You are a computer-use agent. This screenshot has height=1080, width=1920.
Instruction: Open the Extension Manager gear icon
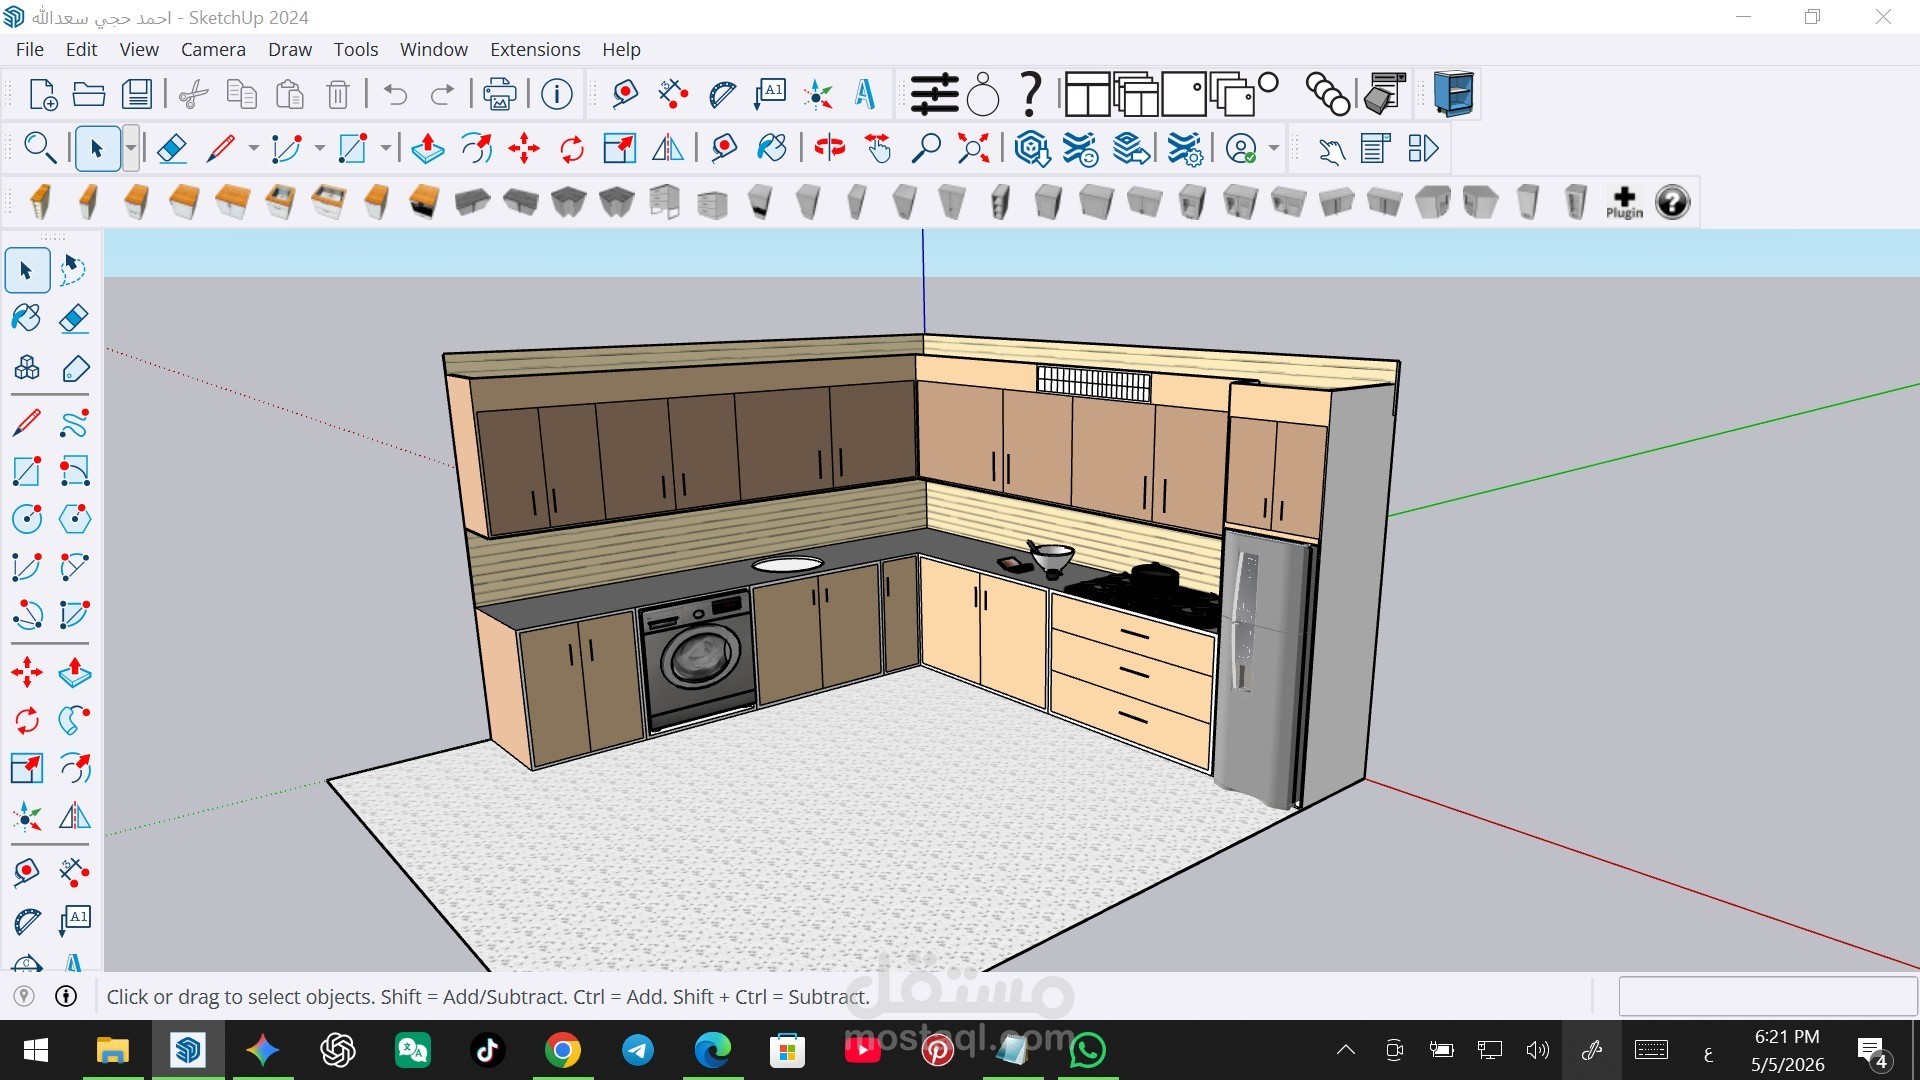tap(1185, 149)
